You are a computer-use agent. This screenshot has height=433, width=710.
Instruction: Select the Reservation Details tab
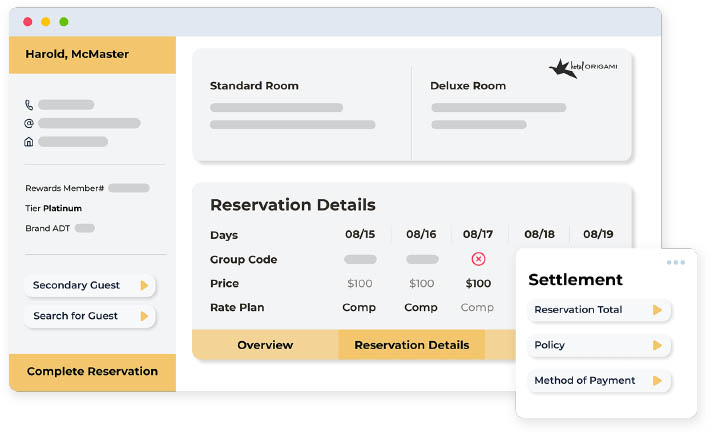tap(411, 345)
